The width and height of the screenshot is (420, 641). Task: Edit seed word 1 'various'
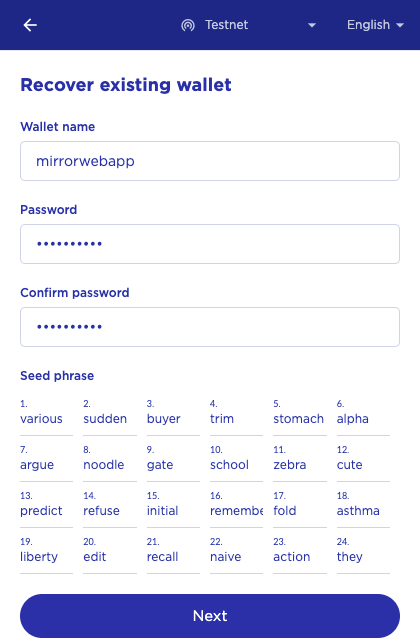click(46, 419)
